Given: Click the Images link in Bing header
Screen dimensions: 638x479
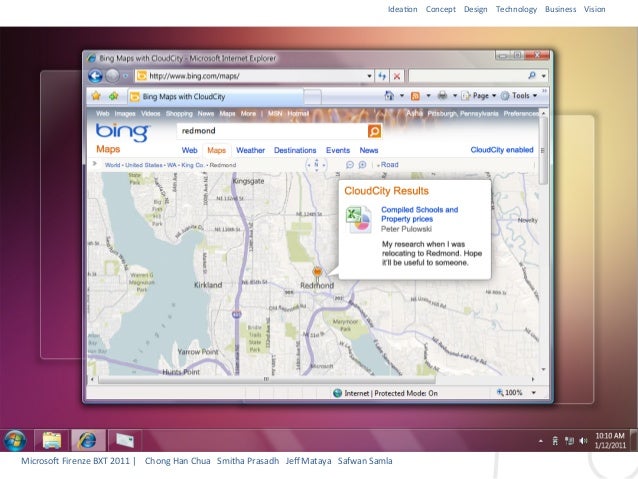Looking at the screenshot, I should click(x=125, y=114).
